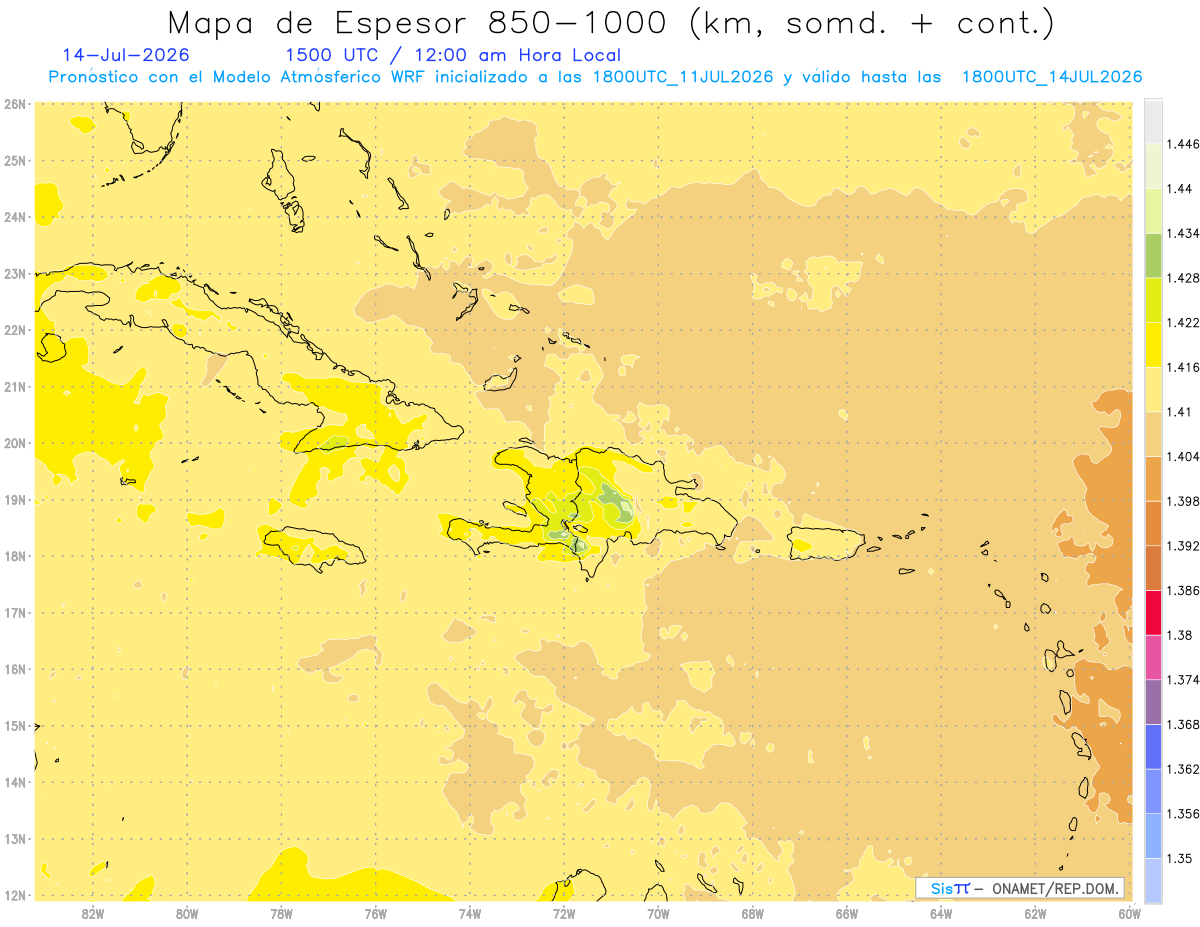The height and width of the screenshot is (927, 1200).
Task: Click the legend value "1.416"
Action: coord(1181,367)
